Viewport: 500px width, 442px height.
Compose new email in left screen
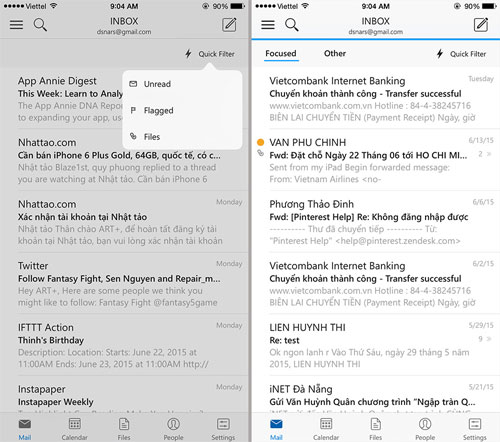pos(229,25)
